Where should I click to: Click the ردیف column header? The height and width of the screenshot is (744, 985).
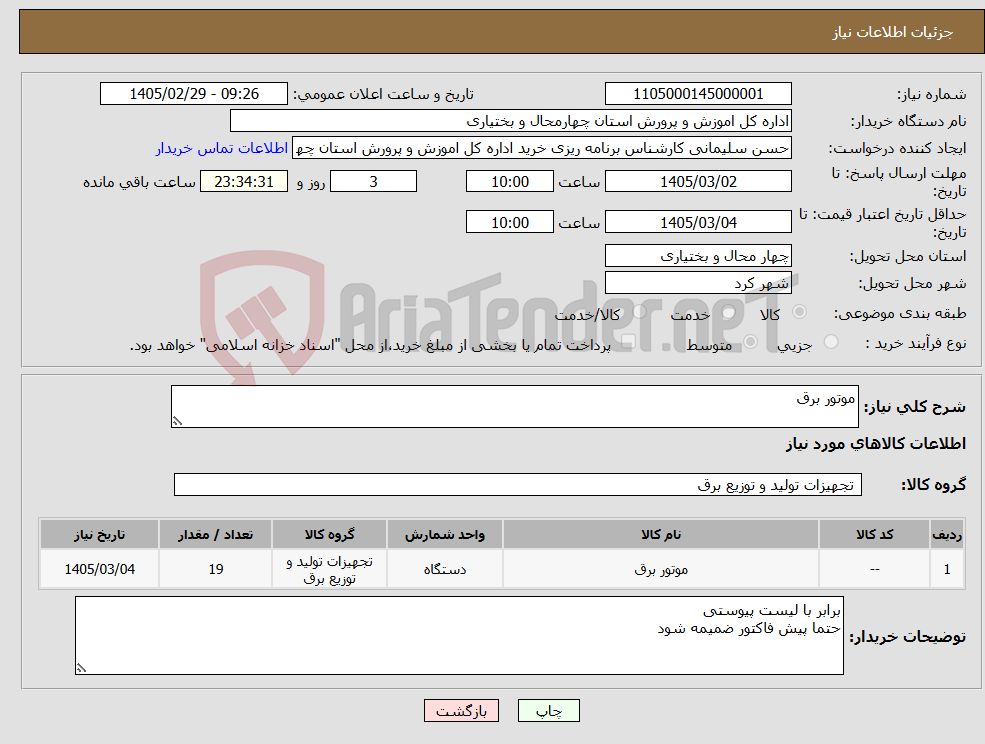[947, 534]
